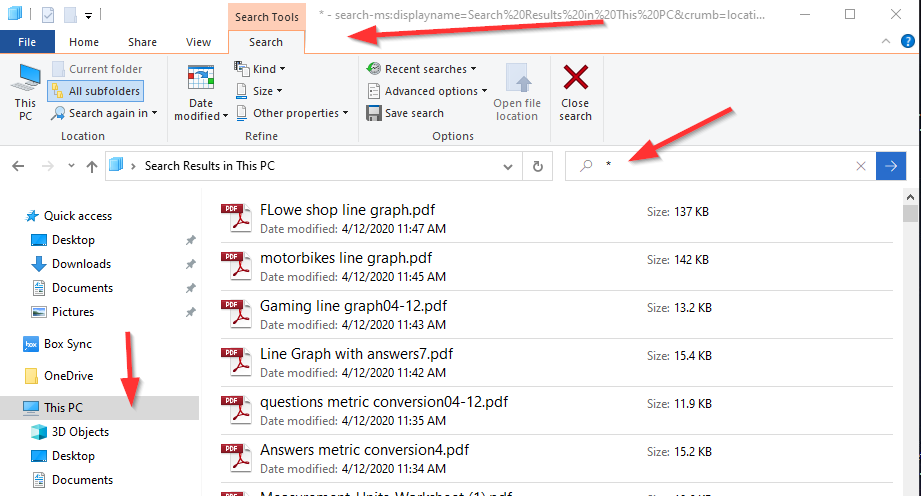The width and height of the screenshot is (921, 496).
Task: Select the Search ribbon tab
Action: [x=266, y=42]
